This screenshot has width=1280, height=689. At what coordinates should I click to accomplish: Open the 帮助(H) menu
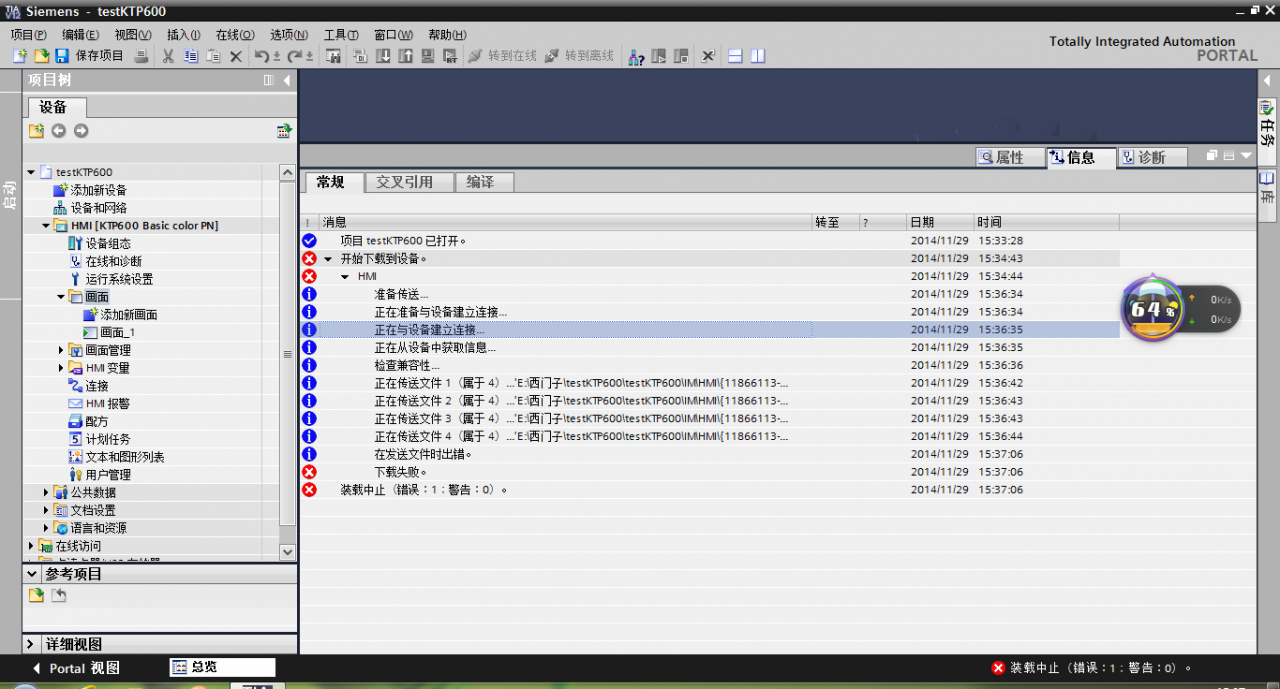coord(447,34)
